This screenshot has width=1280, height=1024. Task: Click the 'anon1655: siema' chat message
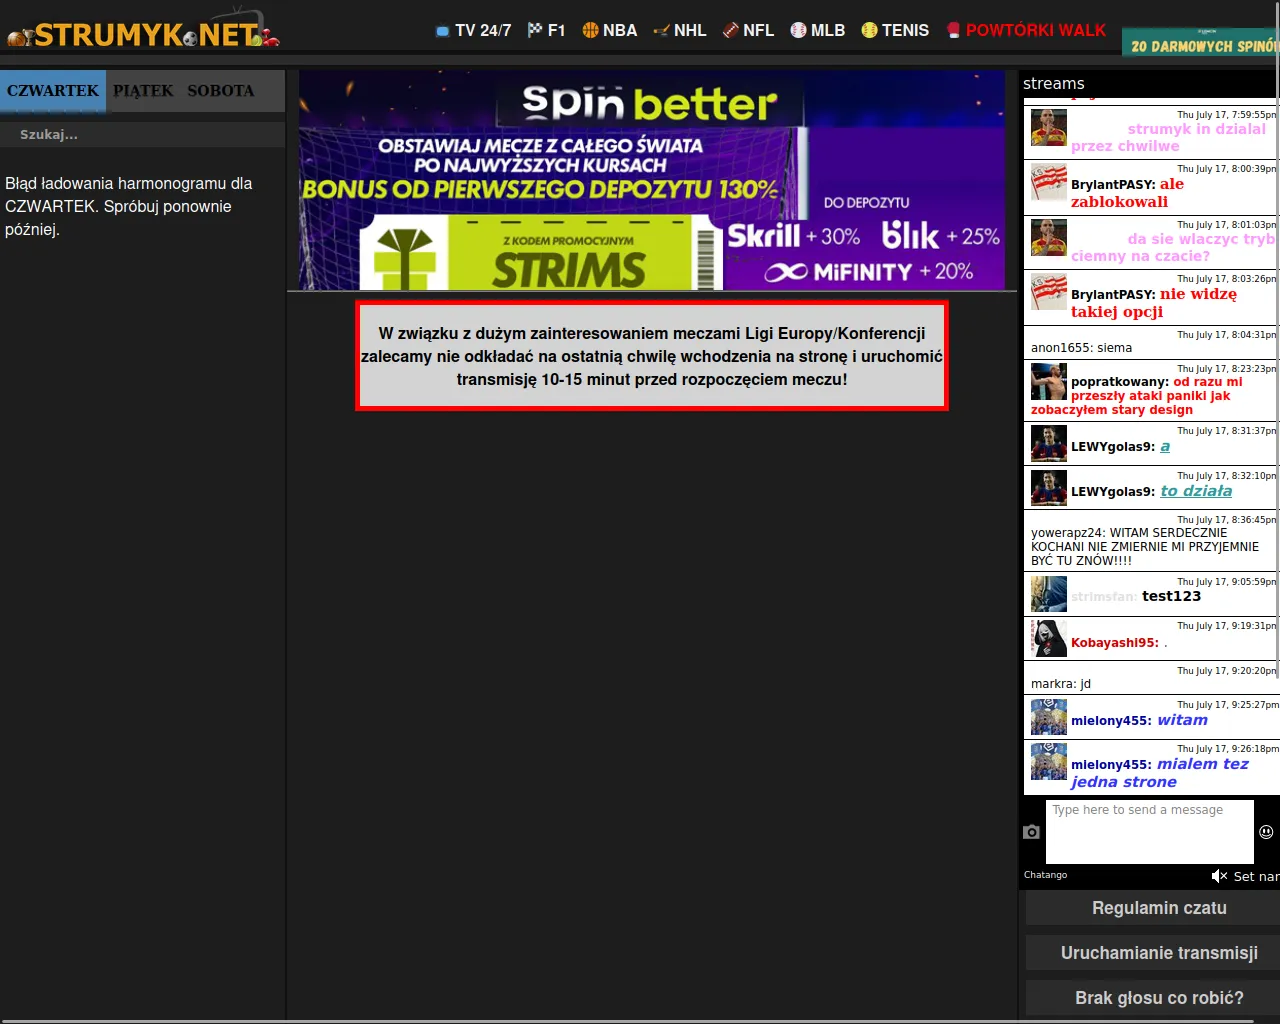[x=1081, y=348]
